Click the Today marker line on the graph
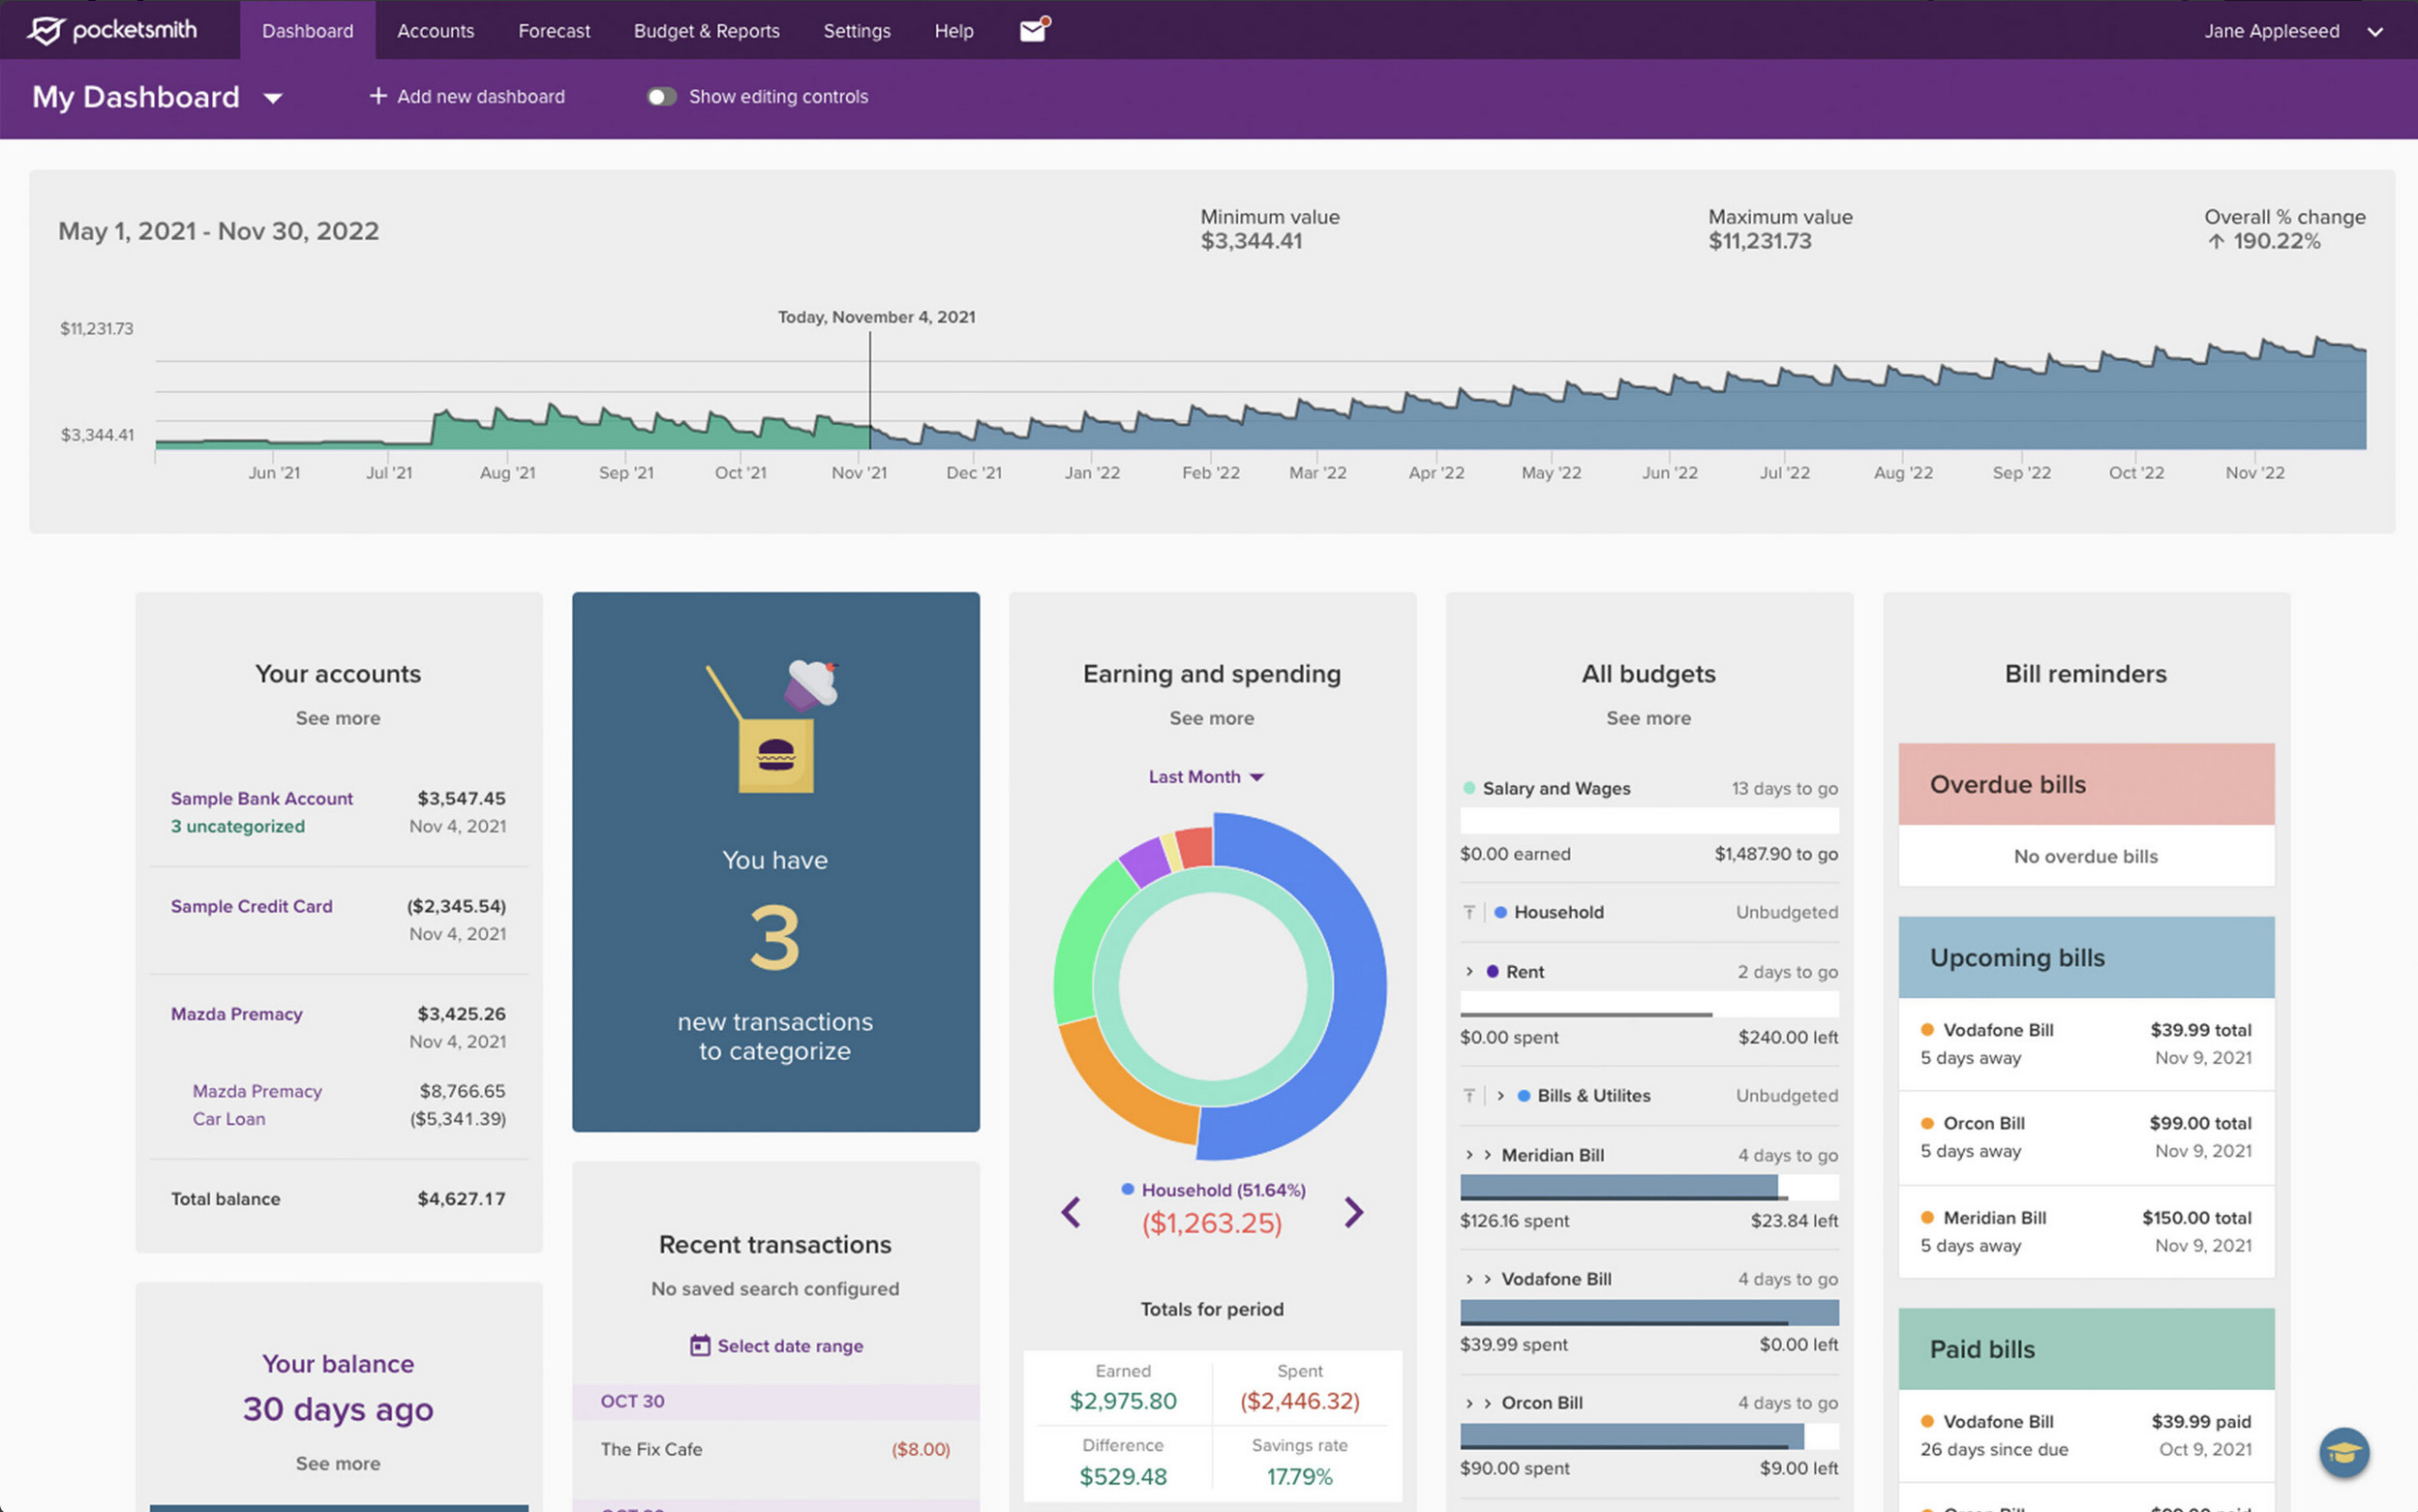 click(870, 390)
